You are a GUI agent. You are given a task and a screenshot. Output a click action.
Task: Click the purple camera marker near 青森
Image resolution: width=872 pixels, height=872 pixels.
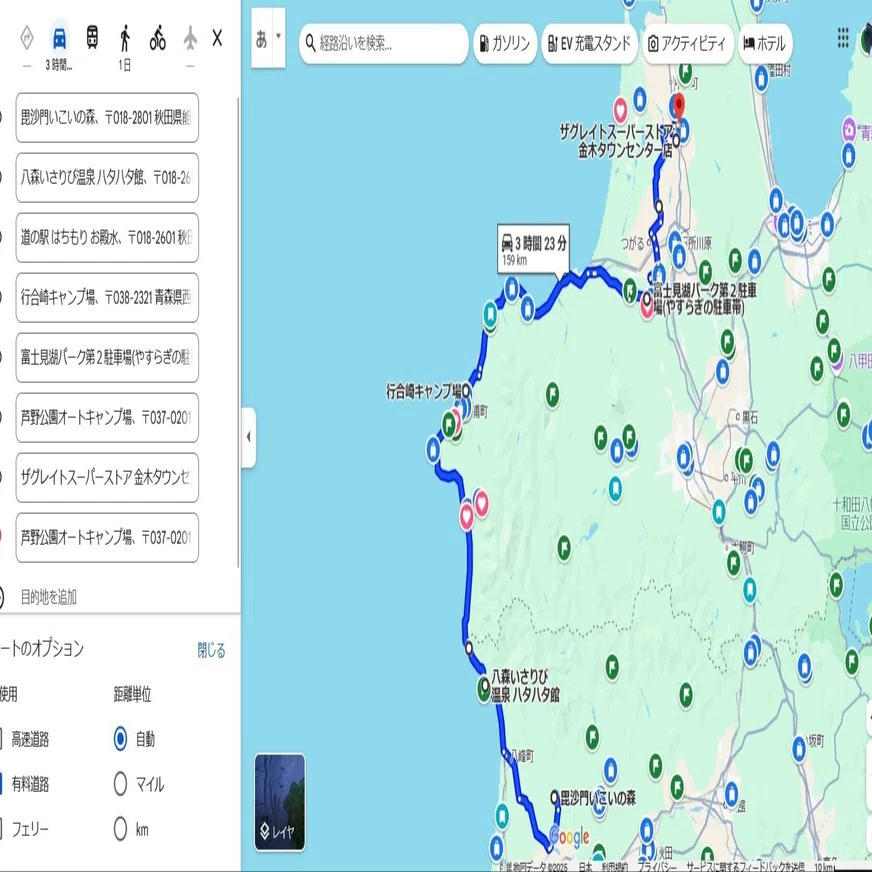(x=849, y=130)
